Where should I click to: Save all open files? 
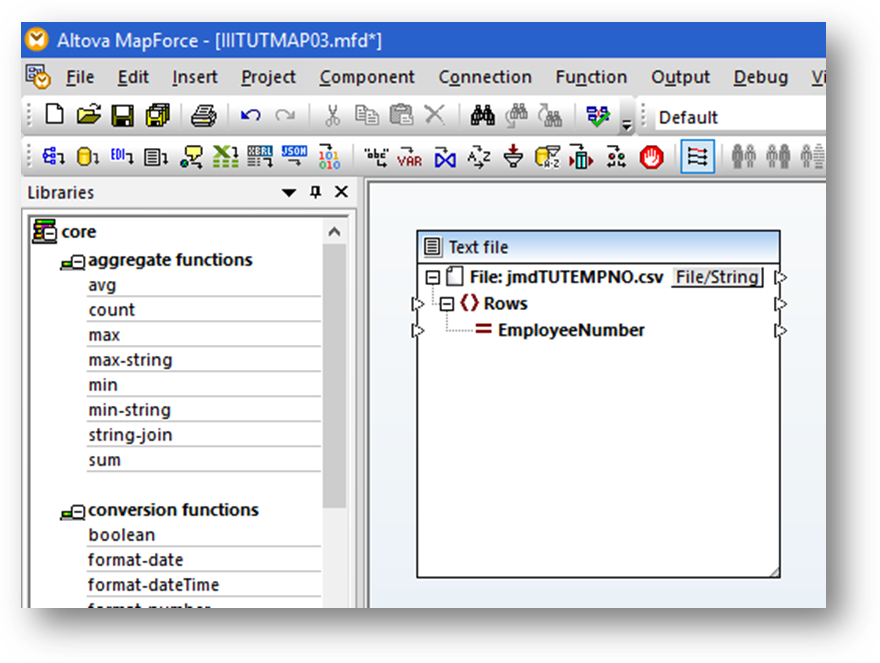(x=158, y=115)
